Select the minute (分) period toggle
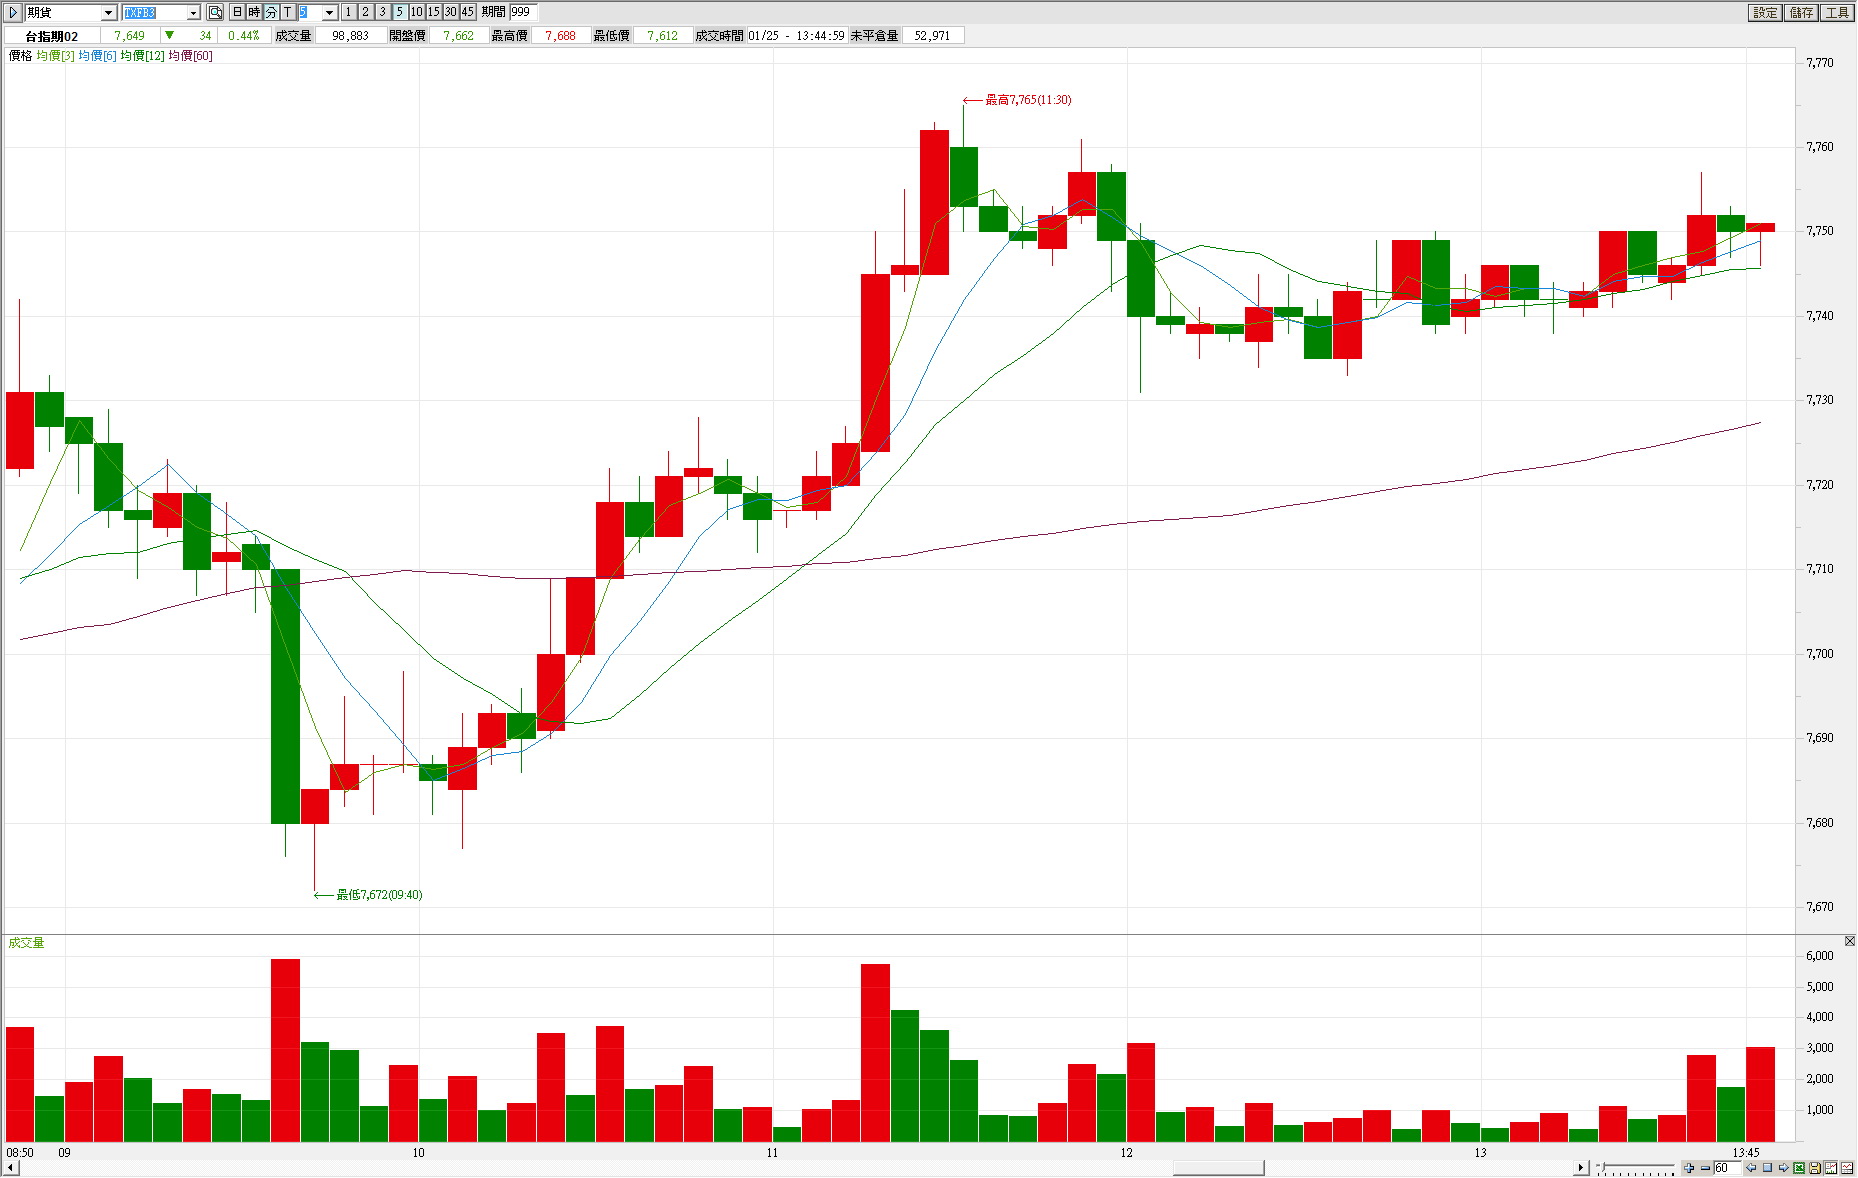This screenshot has width=1858, height=1178. 271,12
